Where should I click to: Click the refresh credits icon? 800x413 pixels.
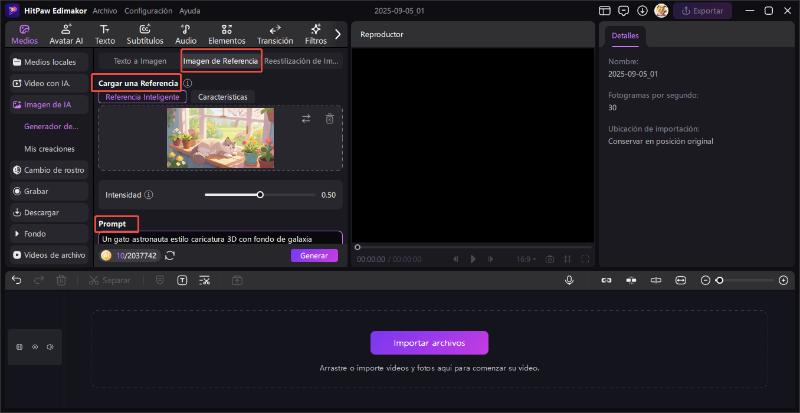(x=170, y=256)
